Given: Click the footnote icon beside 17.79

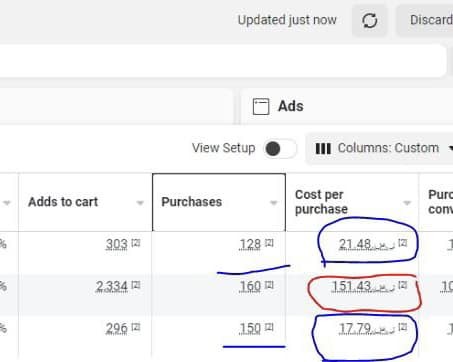Looking at the screenshot, I should 403,327.
